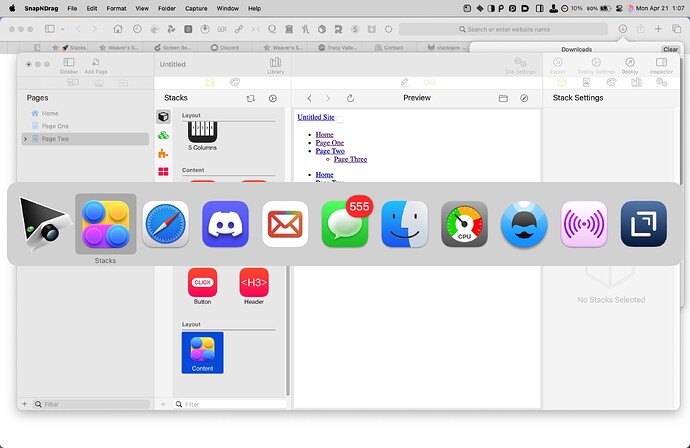Switch to Contact Safari tab

(389, 48)
